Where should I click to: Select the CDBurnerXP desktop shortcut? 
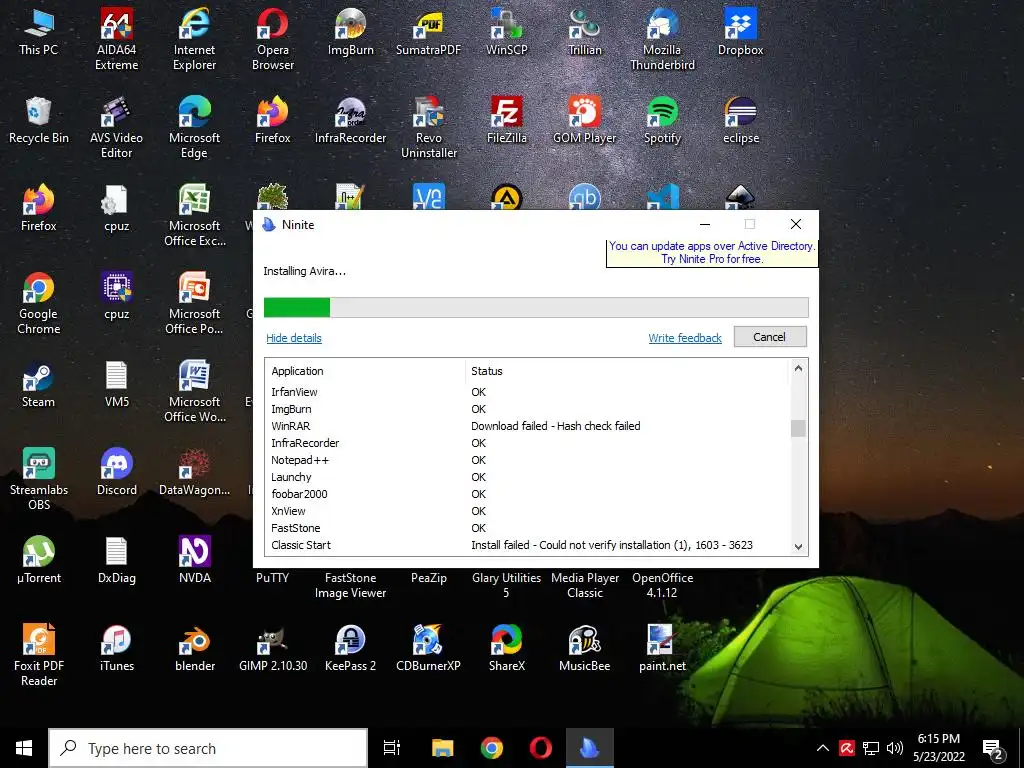(x=428, y=648)
